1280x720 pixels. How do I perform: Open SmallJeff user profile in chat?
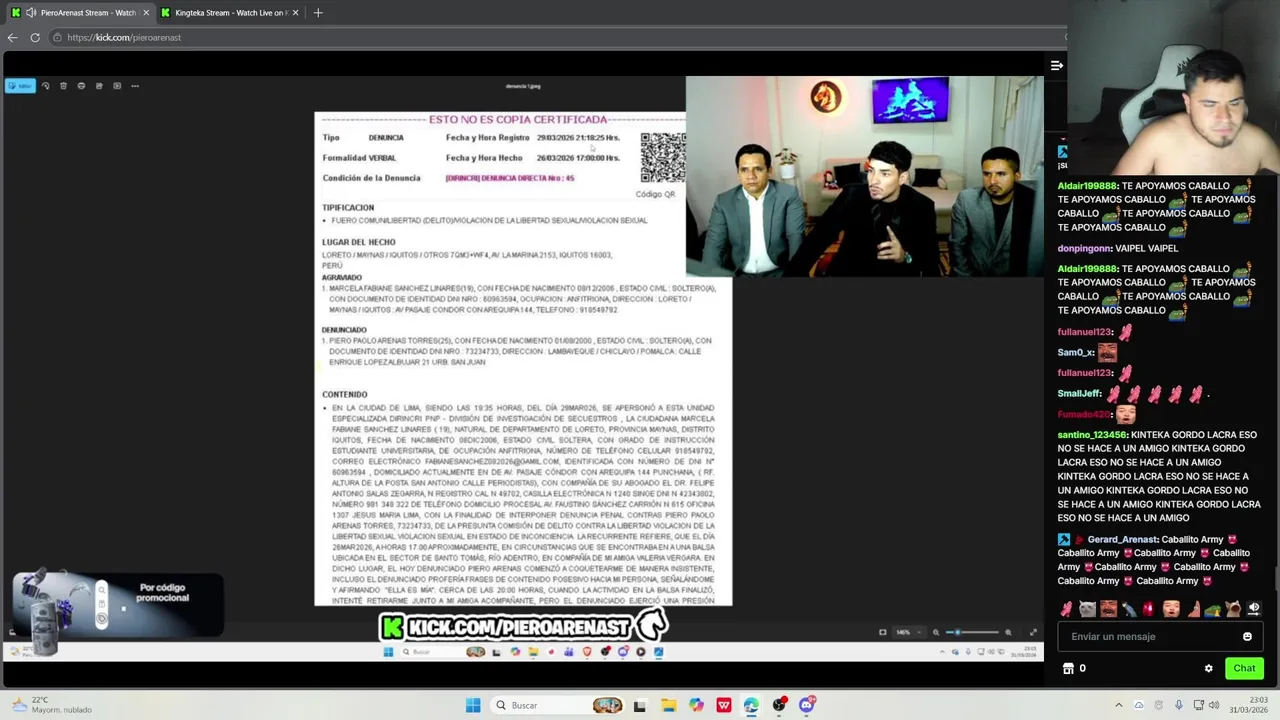[1079, 394]
